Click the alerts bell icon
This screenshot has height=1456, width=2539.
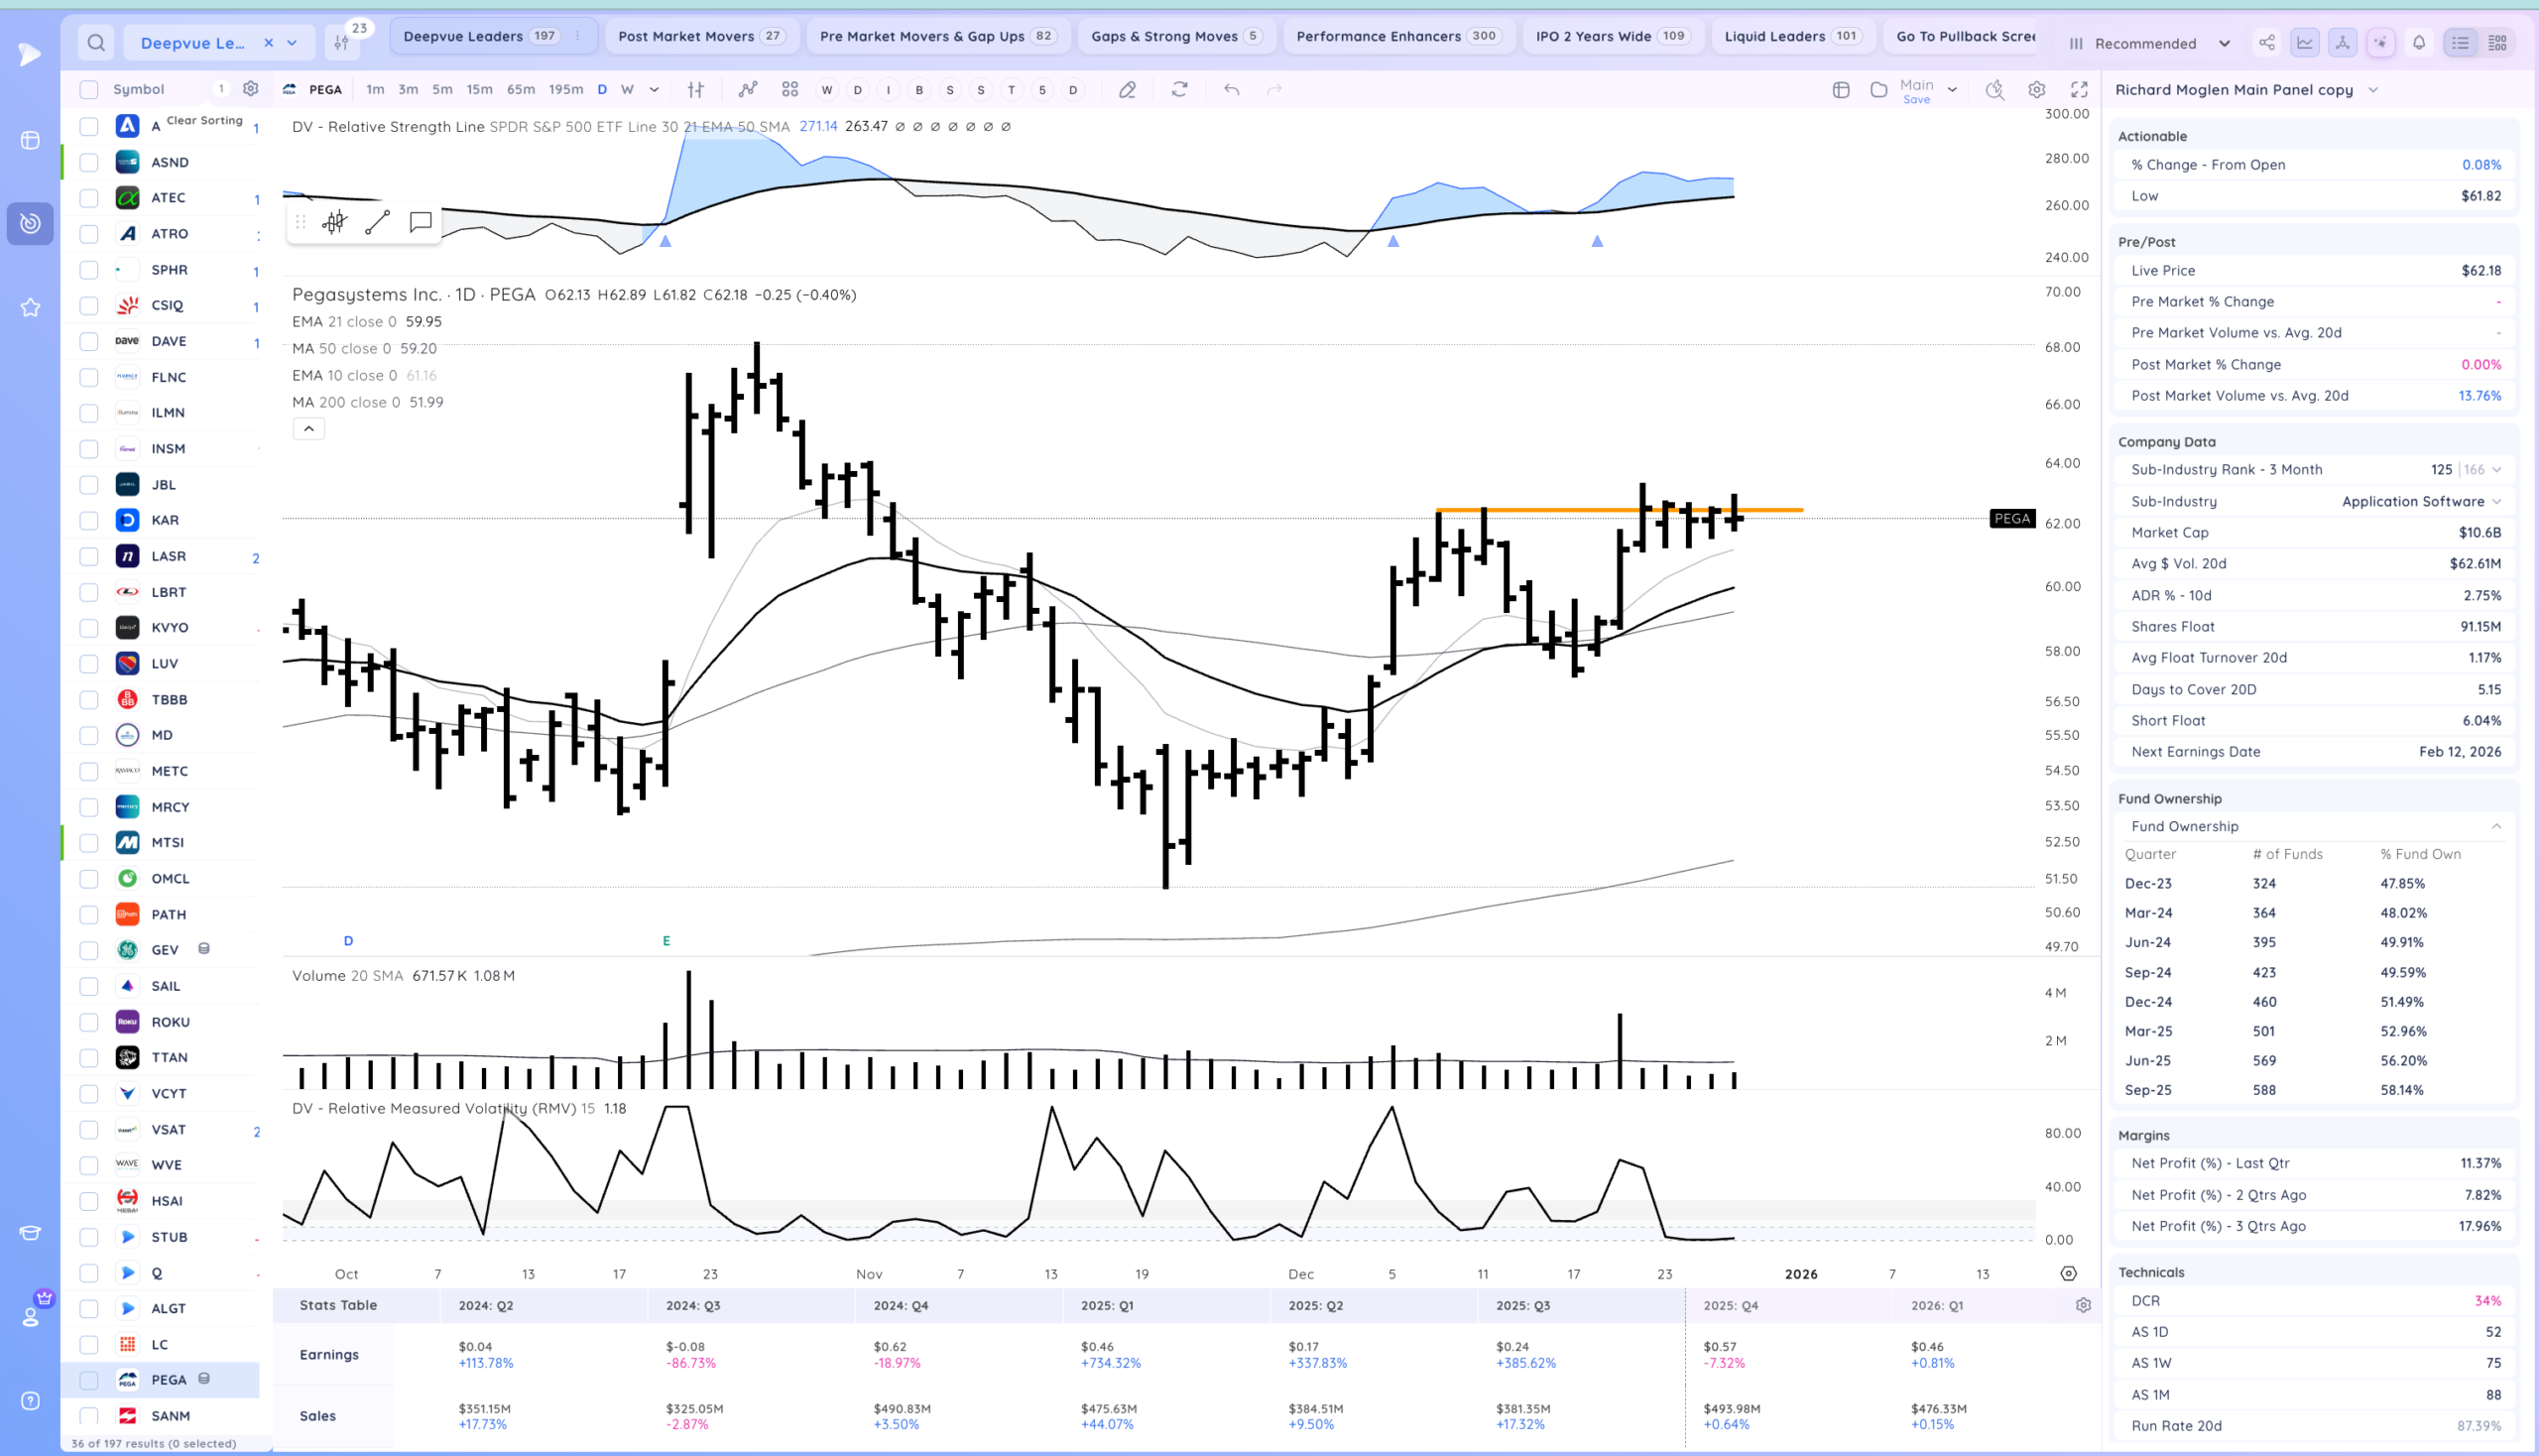2418,42
